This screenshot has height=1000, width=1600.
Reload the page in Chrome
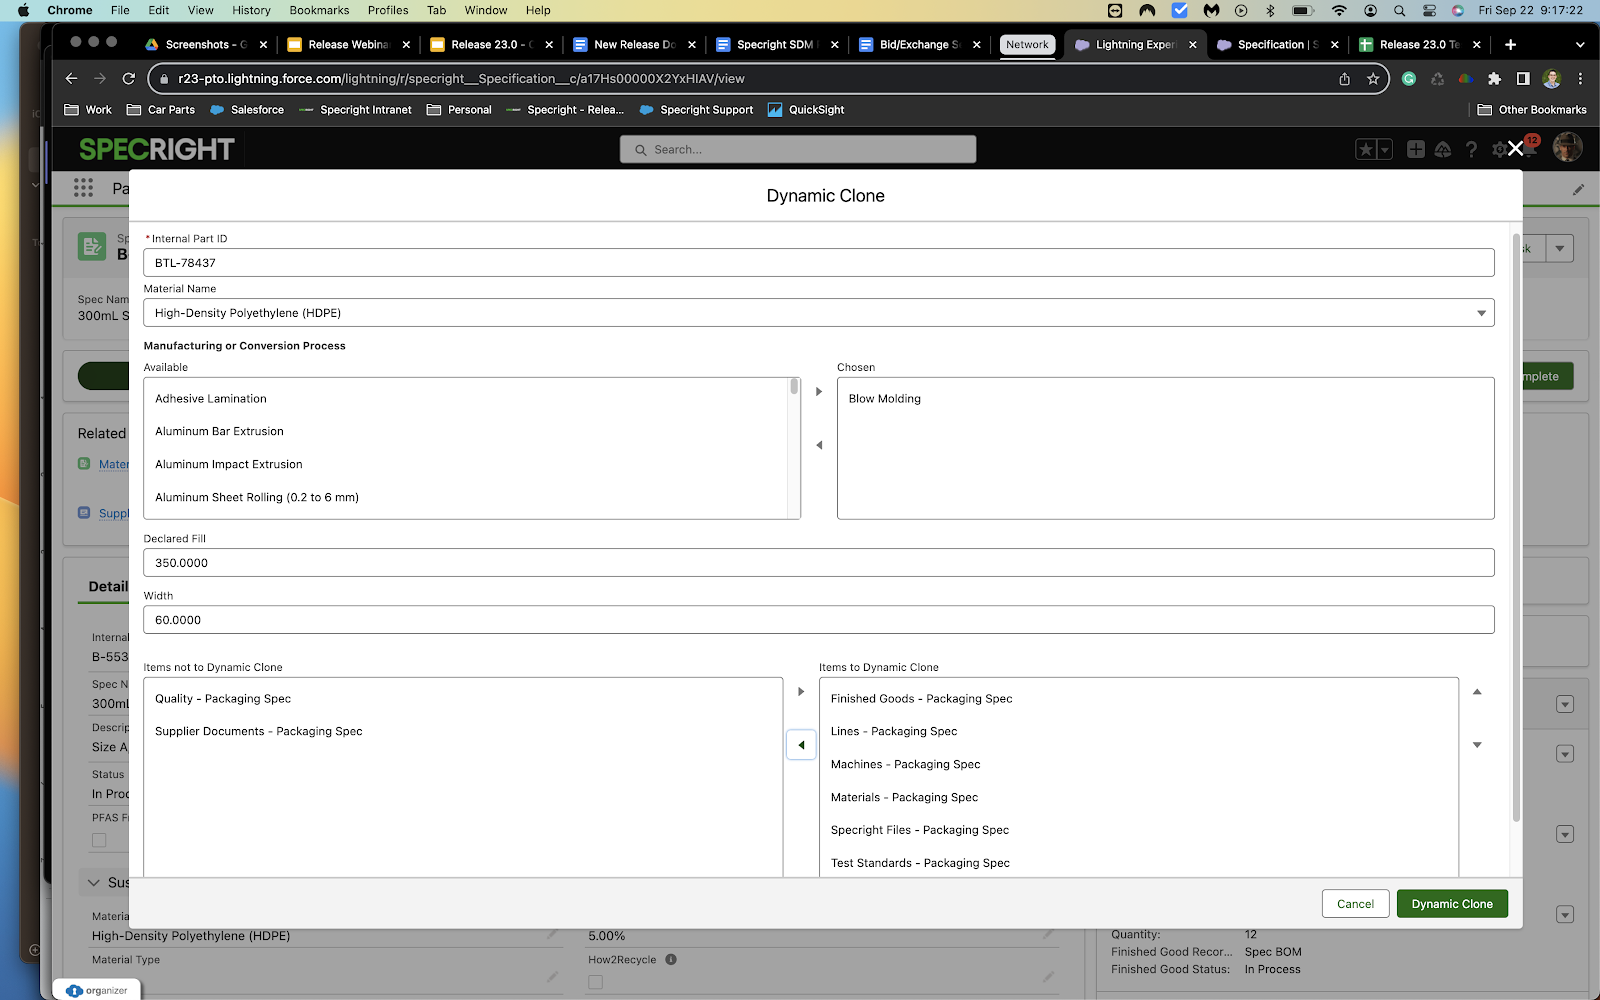(x=128, y=78)
